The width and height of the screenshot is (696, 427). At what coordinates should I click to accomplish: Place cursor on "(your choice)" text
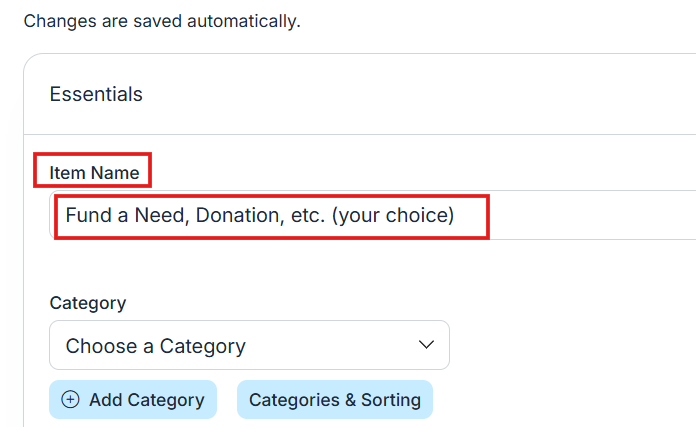click(393, 215)
